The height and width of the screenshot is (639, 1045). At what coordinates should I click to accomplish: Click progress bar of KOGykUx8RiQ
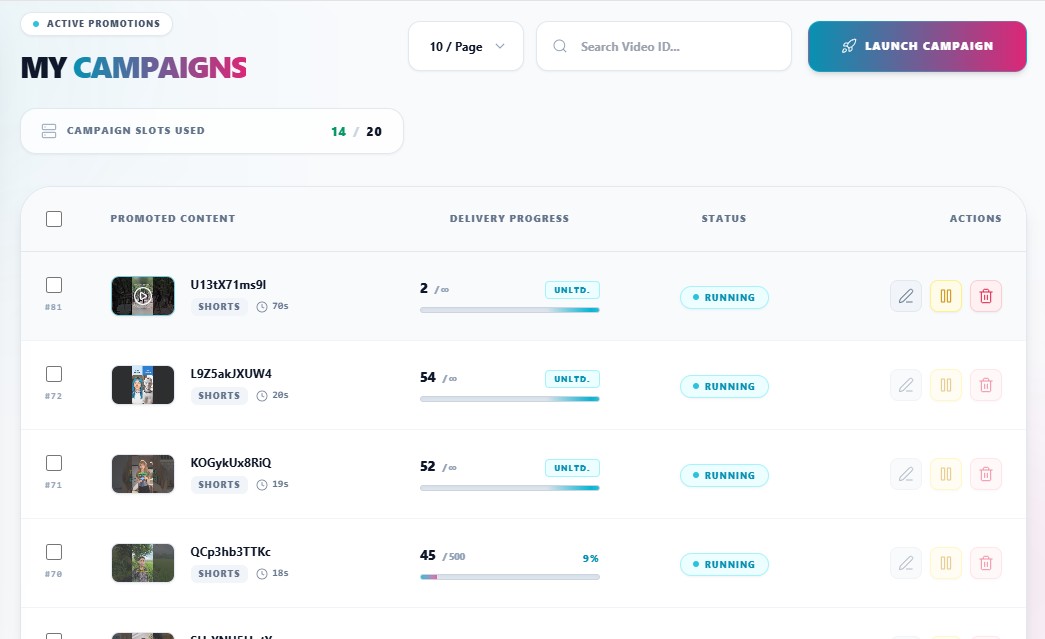(x=510, y=488)
